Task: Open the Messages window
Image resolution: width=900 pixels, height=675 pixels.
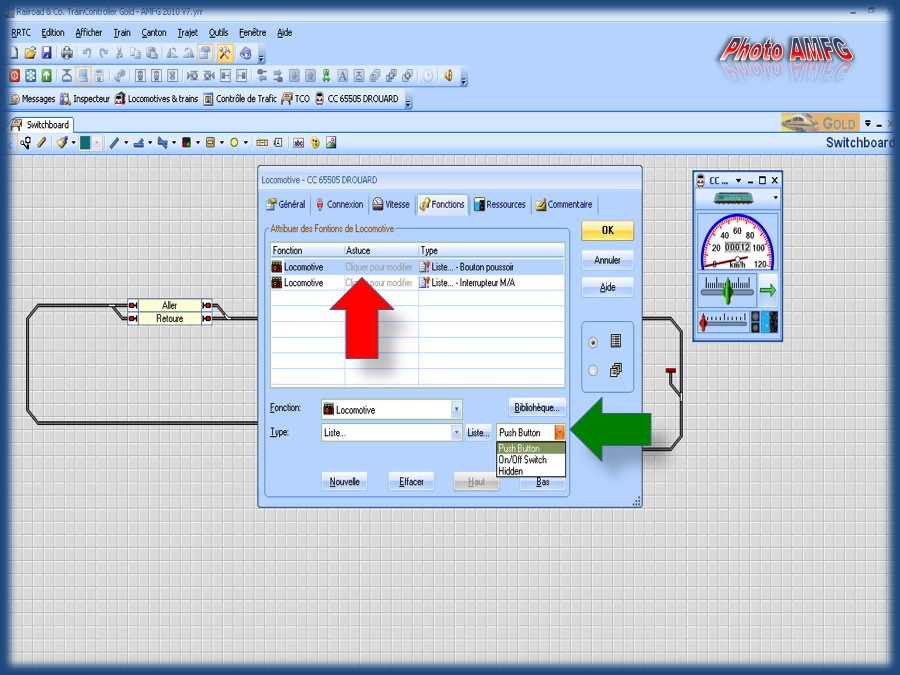Action: (x=33, y=99)
